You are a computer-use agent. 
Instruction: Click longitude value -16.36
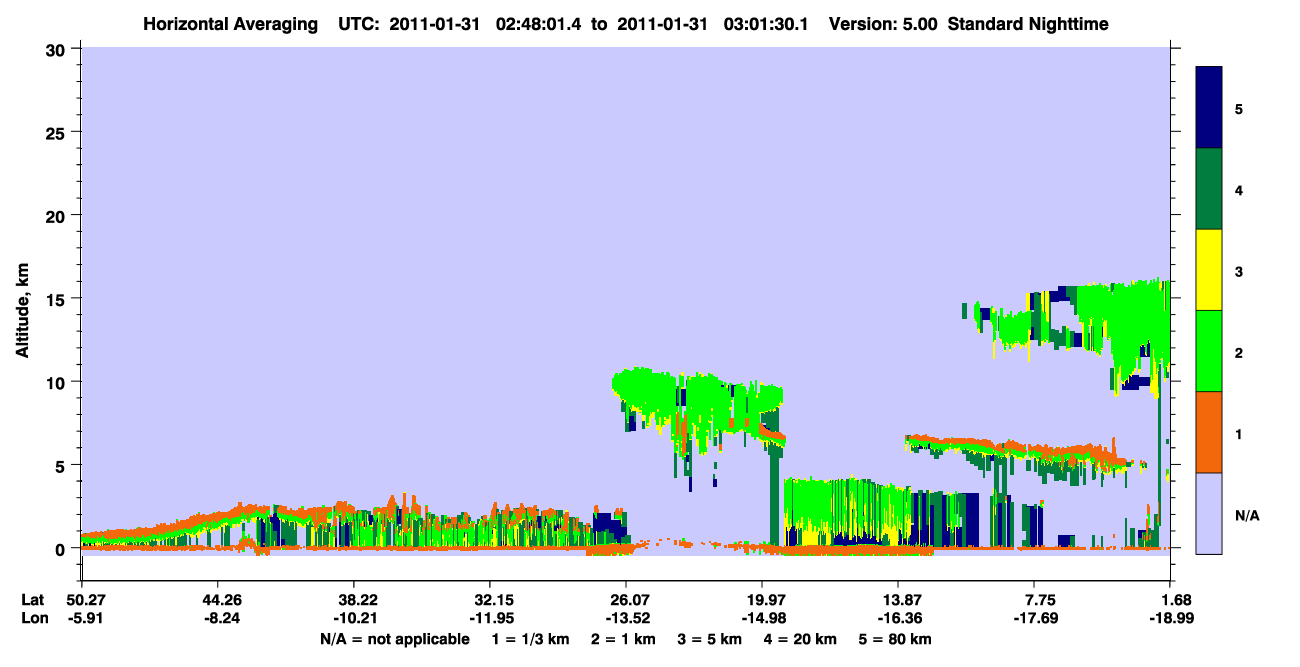(x=898, y=618)
